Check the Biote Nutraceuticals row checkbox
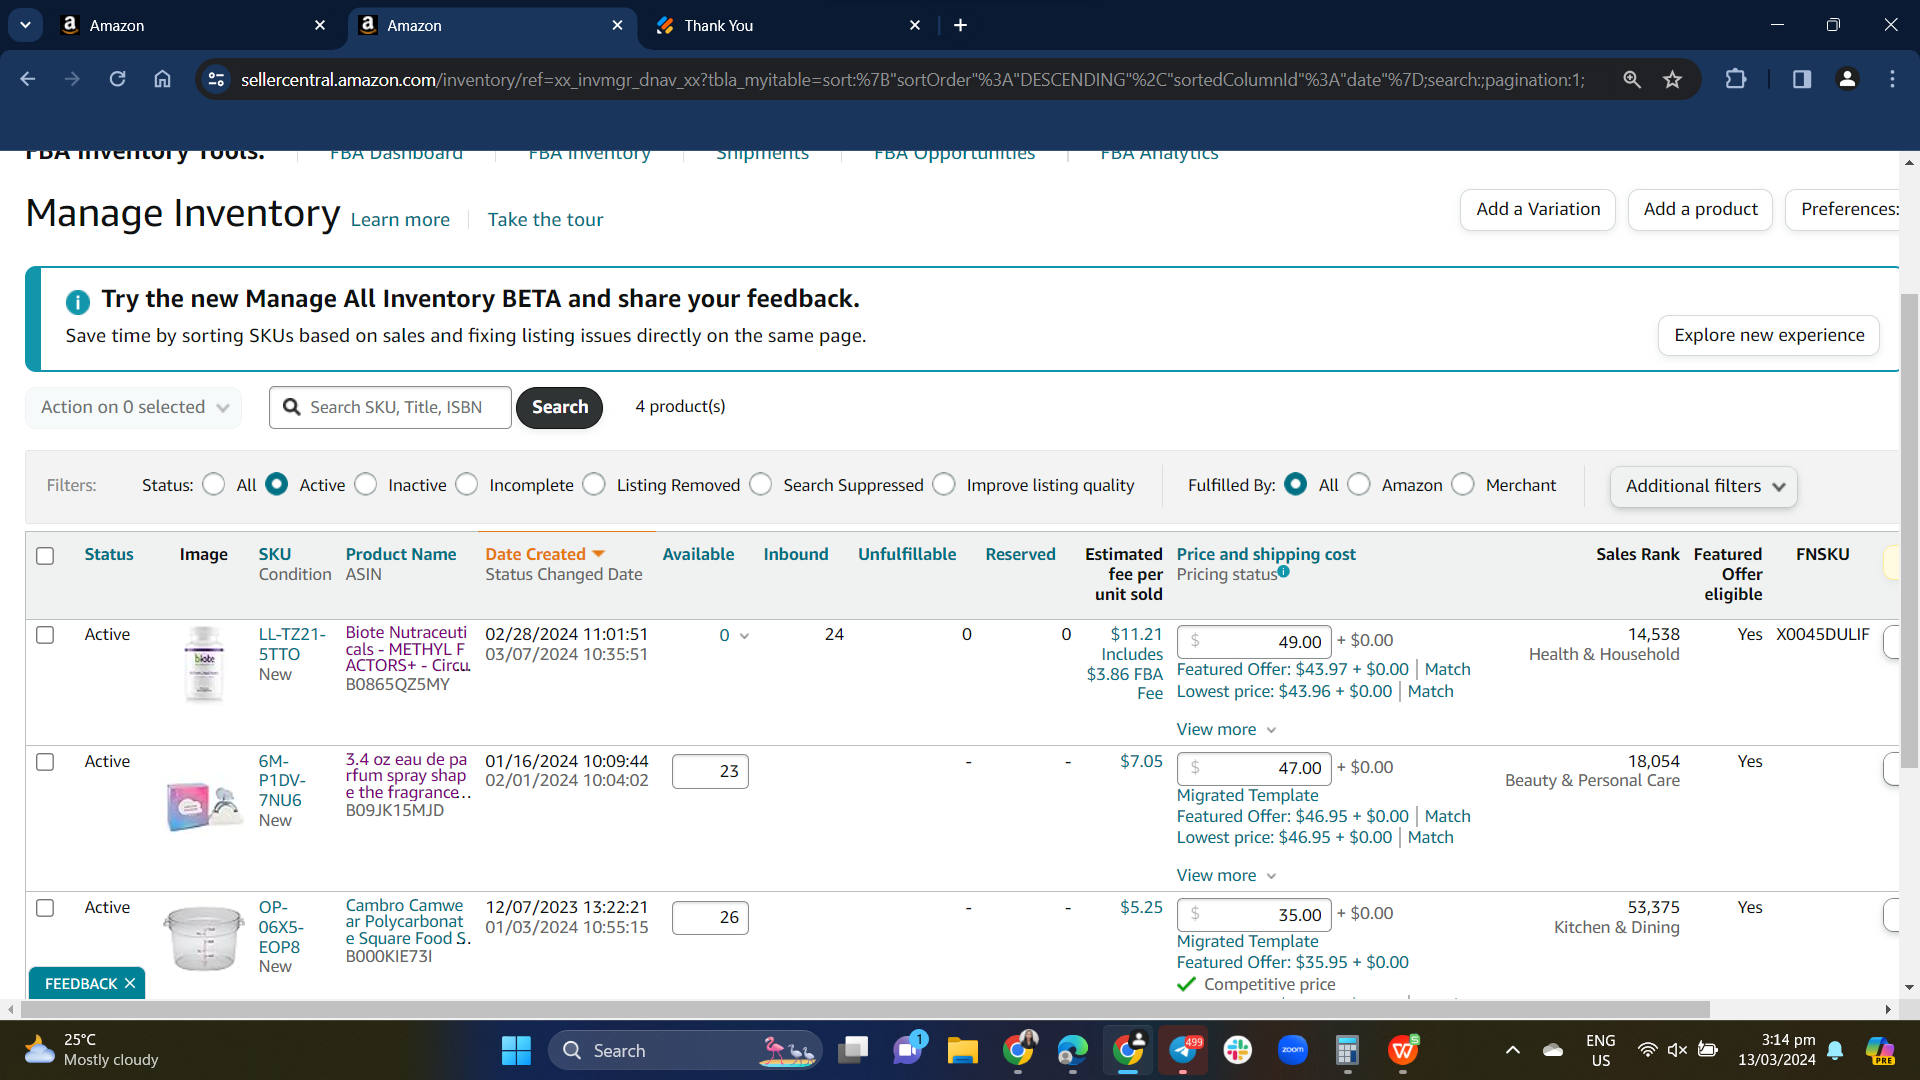Viewport: 1920px width, 1080px height. pos(45,635)
